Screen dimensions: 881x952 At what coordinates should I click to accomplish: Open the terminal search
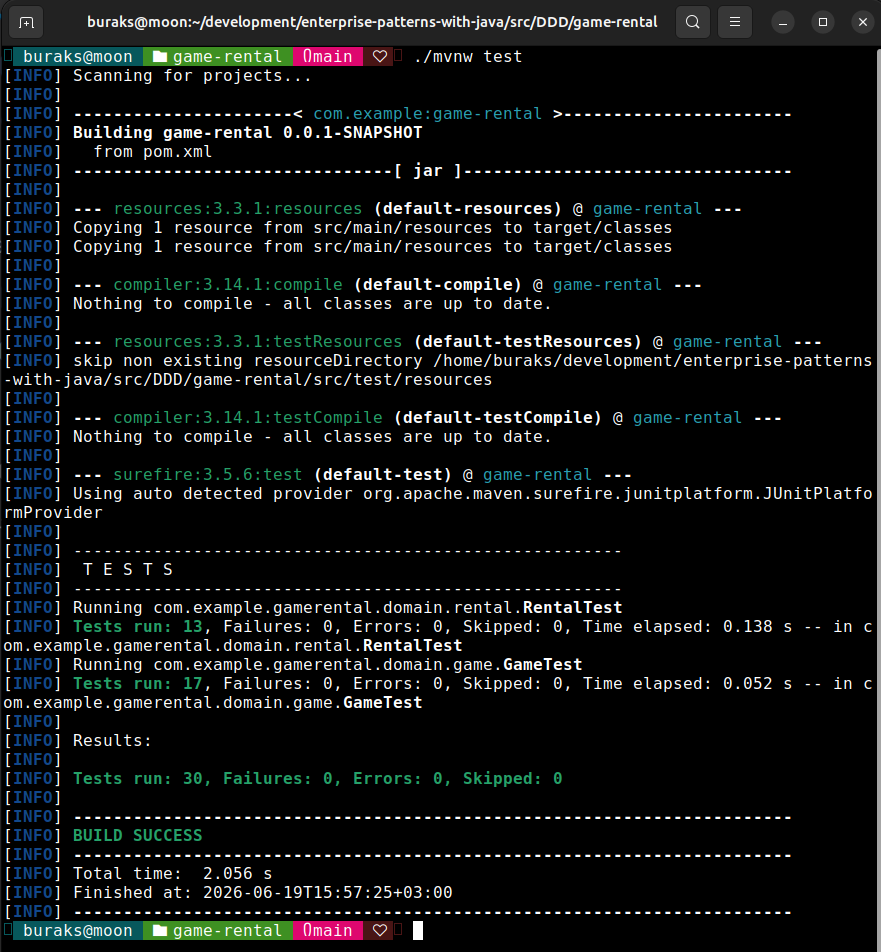click(693, 22)
